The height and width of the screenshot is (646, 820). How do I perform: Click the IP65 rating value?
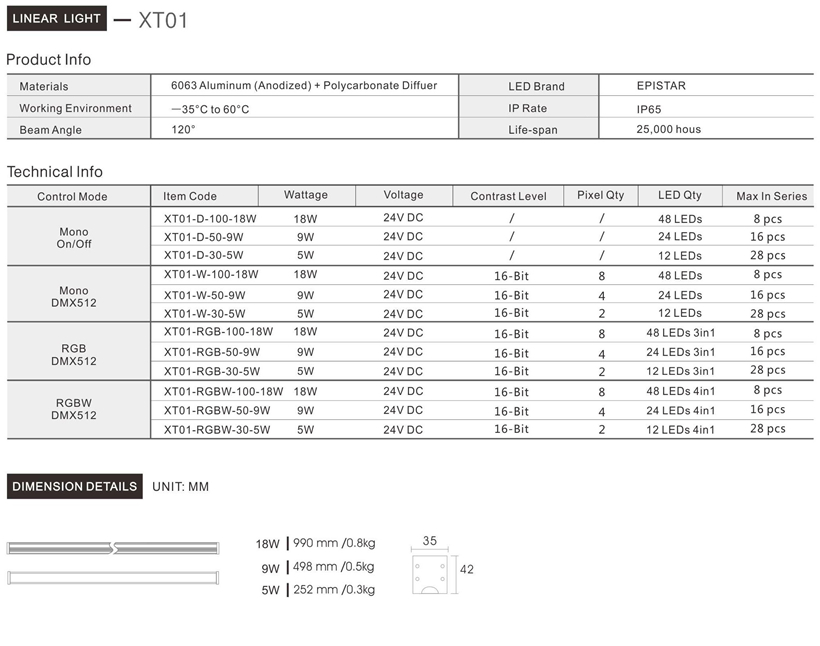click(648, 109)
